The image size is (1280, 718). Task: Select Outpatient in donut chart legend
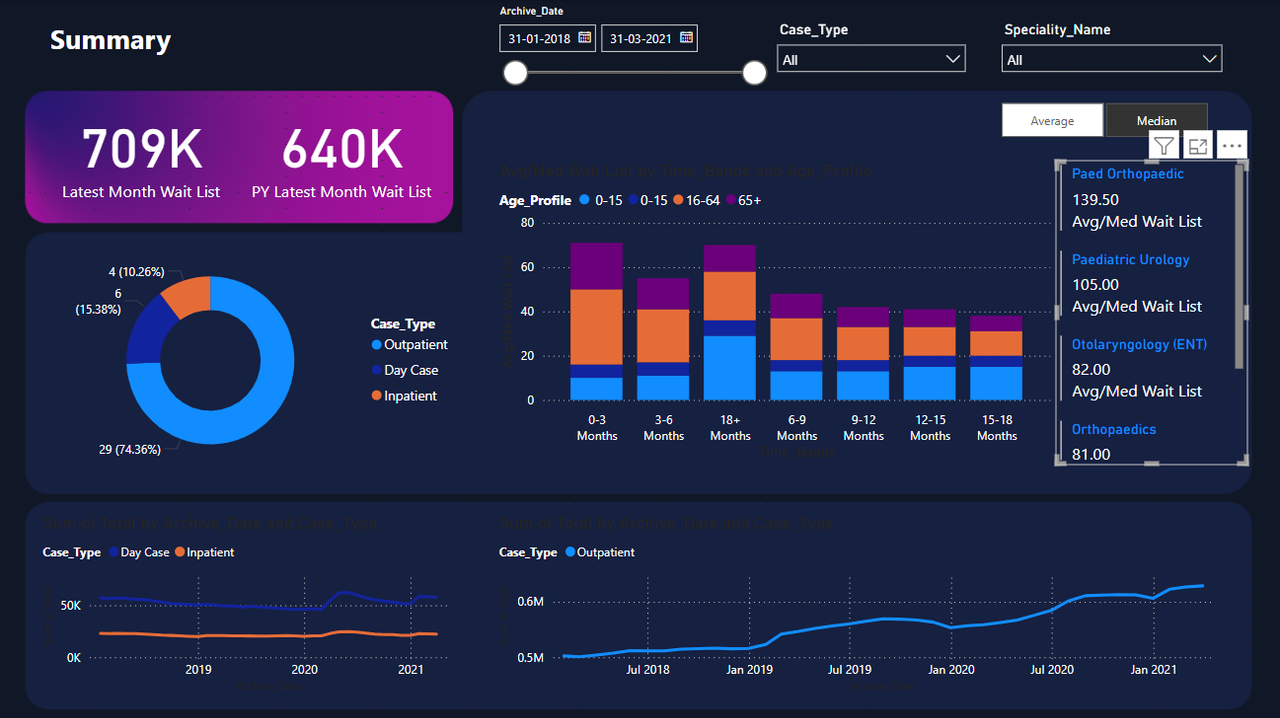[x=409, y=345]
